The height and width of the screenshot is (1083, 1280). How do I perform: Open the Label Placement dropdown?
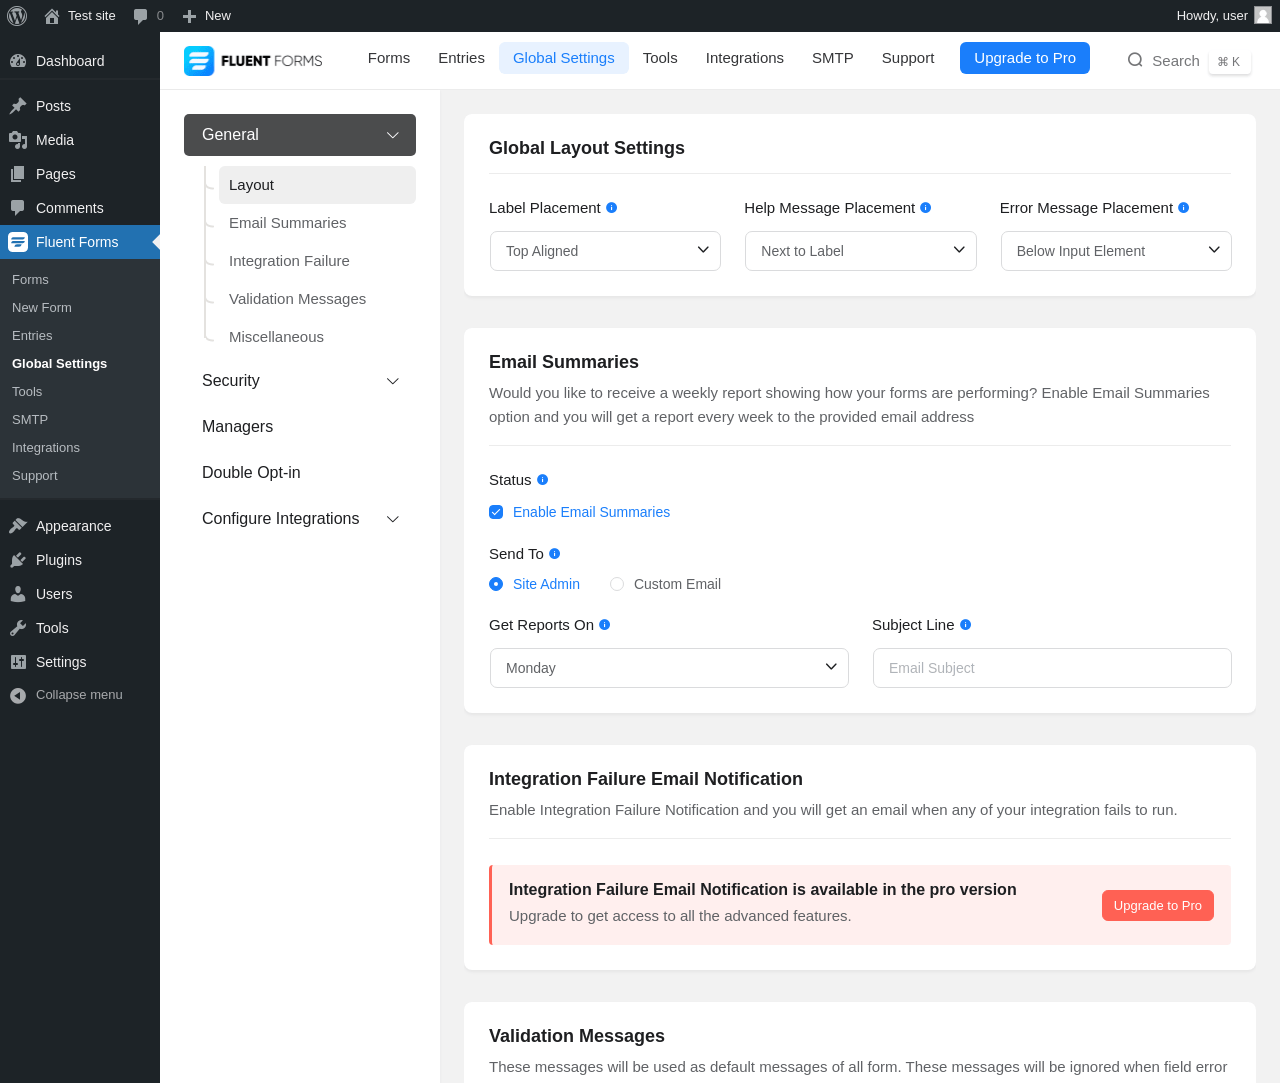click(x=605, y=251)
